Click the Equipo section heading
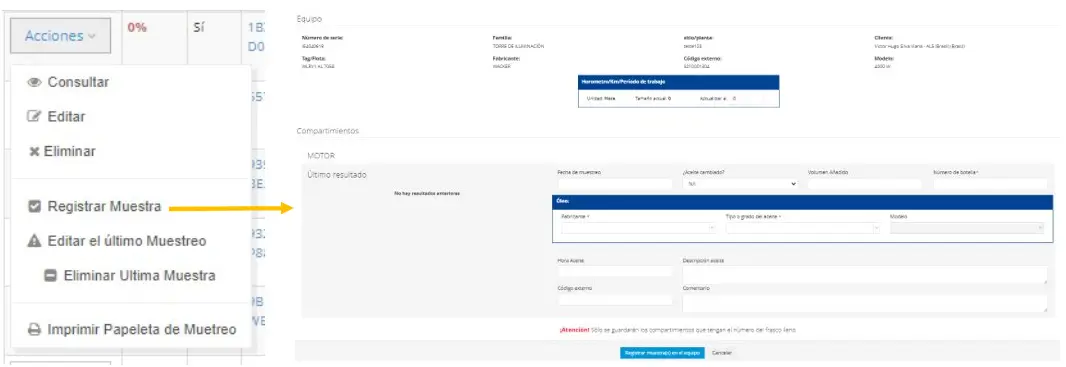This screenshot has width=1066, height=367. pyautogui.click(x=309, y=19)
